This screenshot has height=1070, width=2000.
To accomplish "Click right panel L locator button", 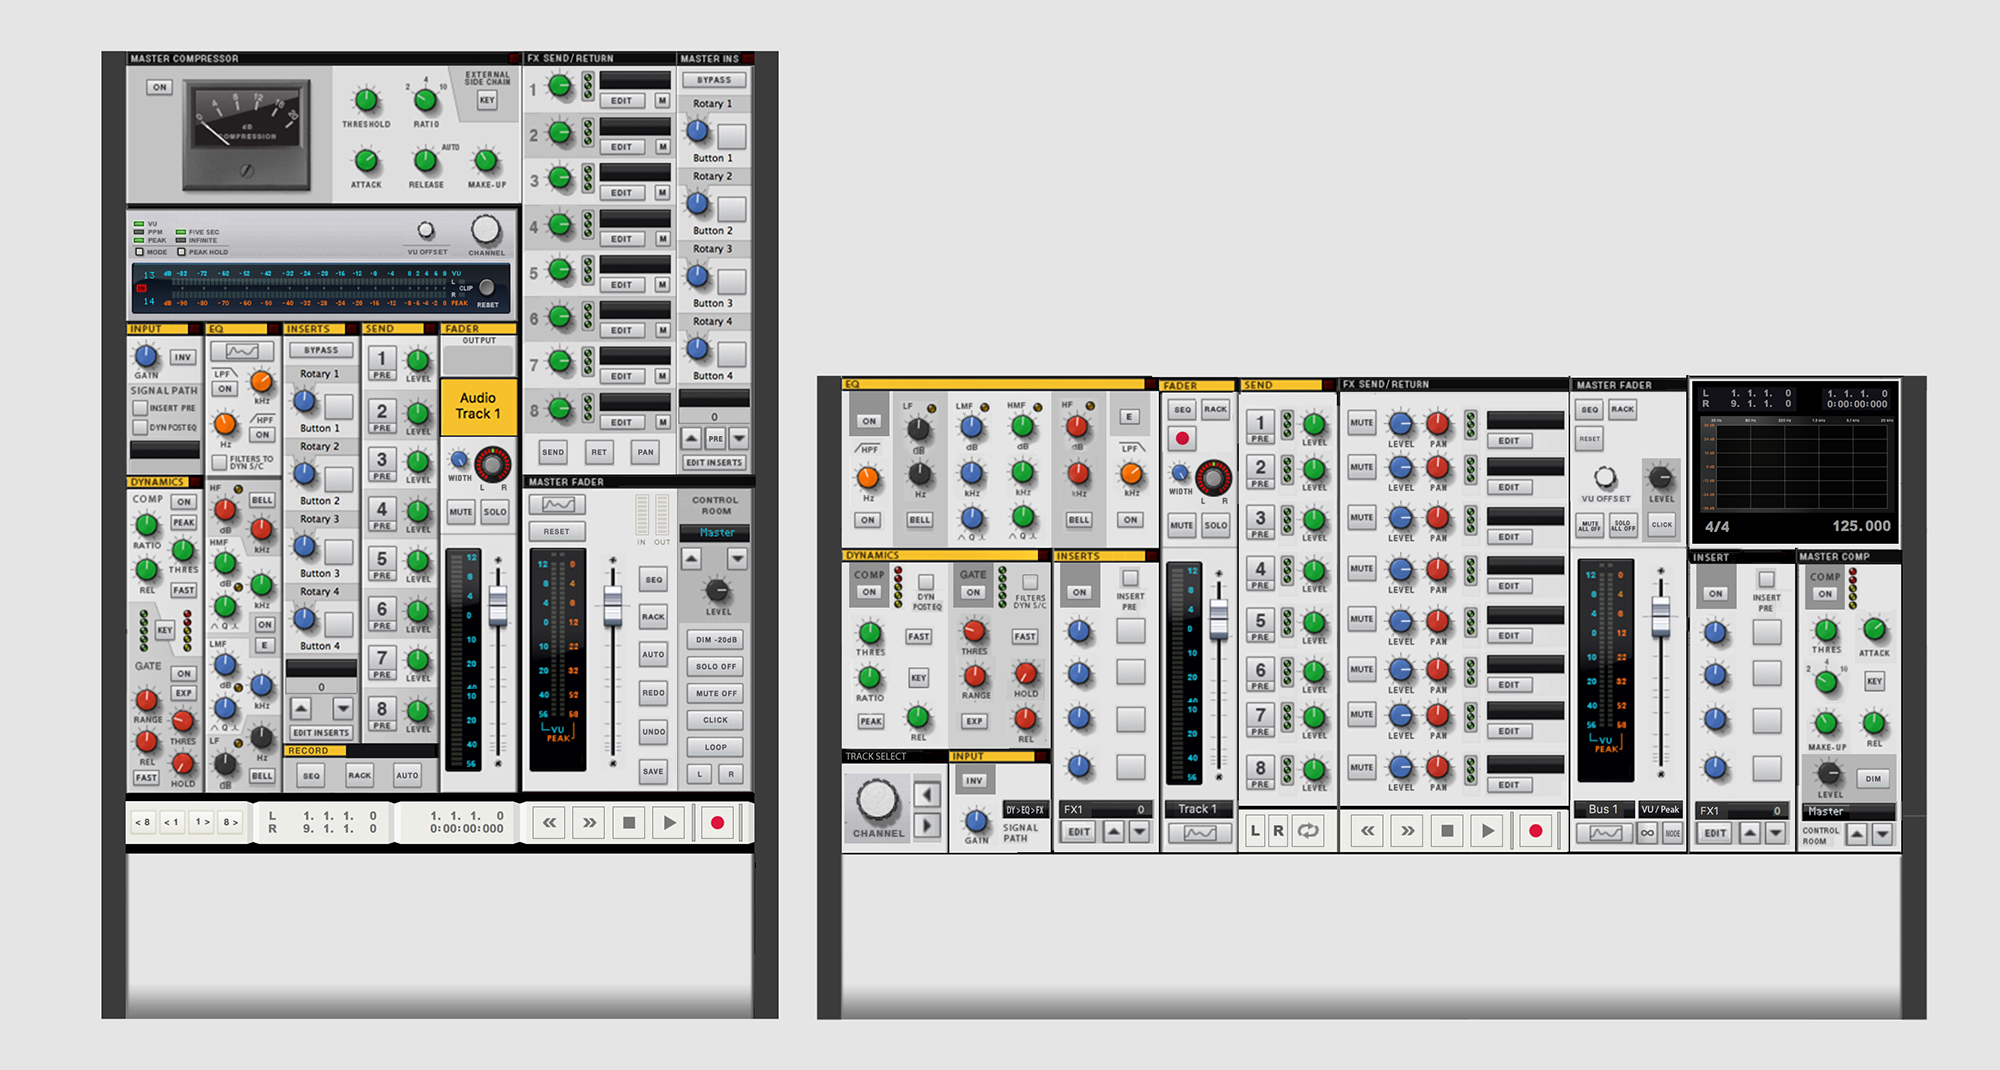I will [1256, 831].
